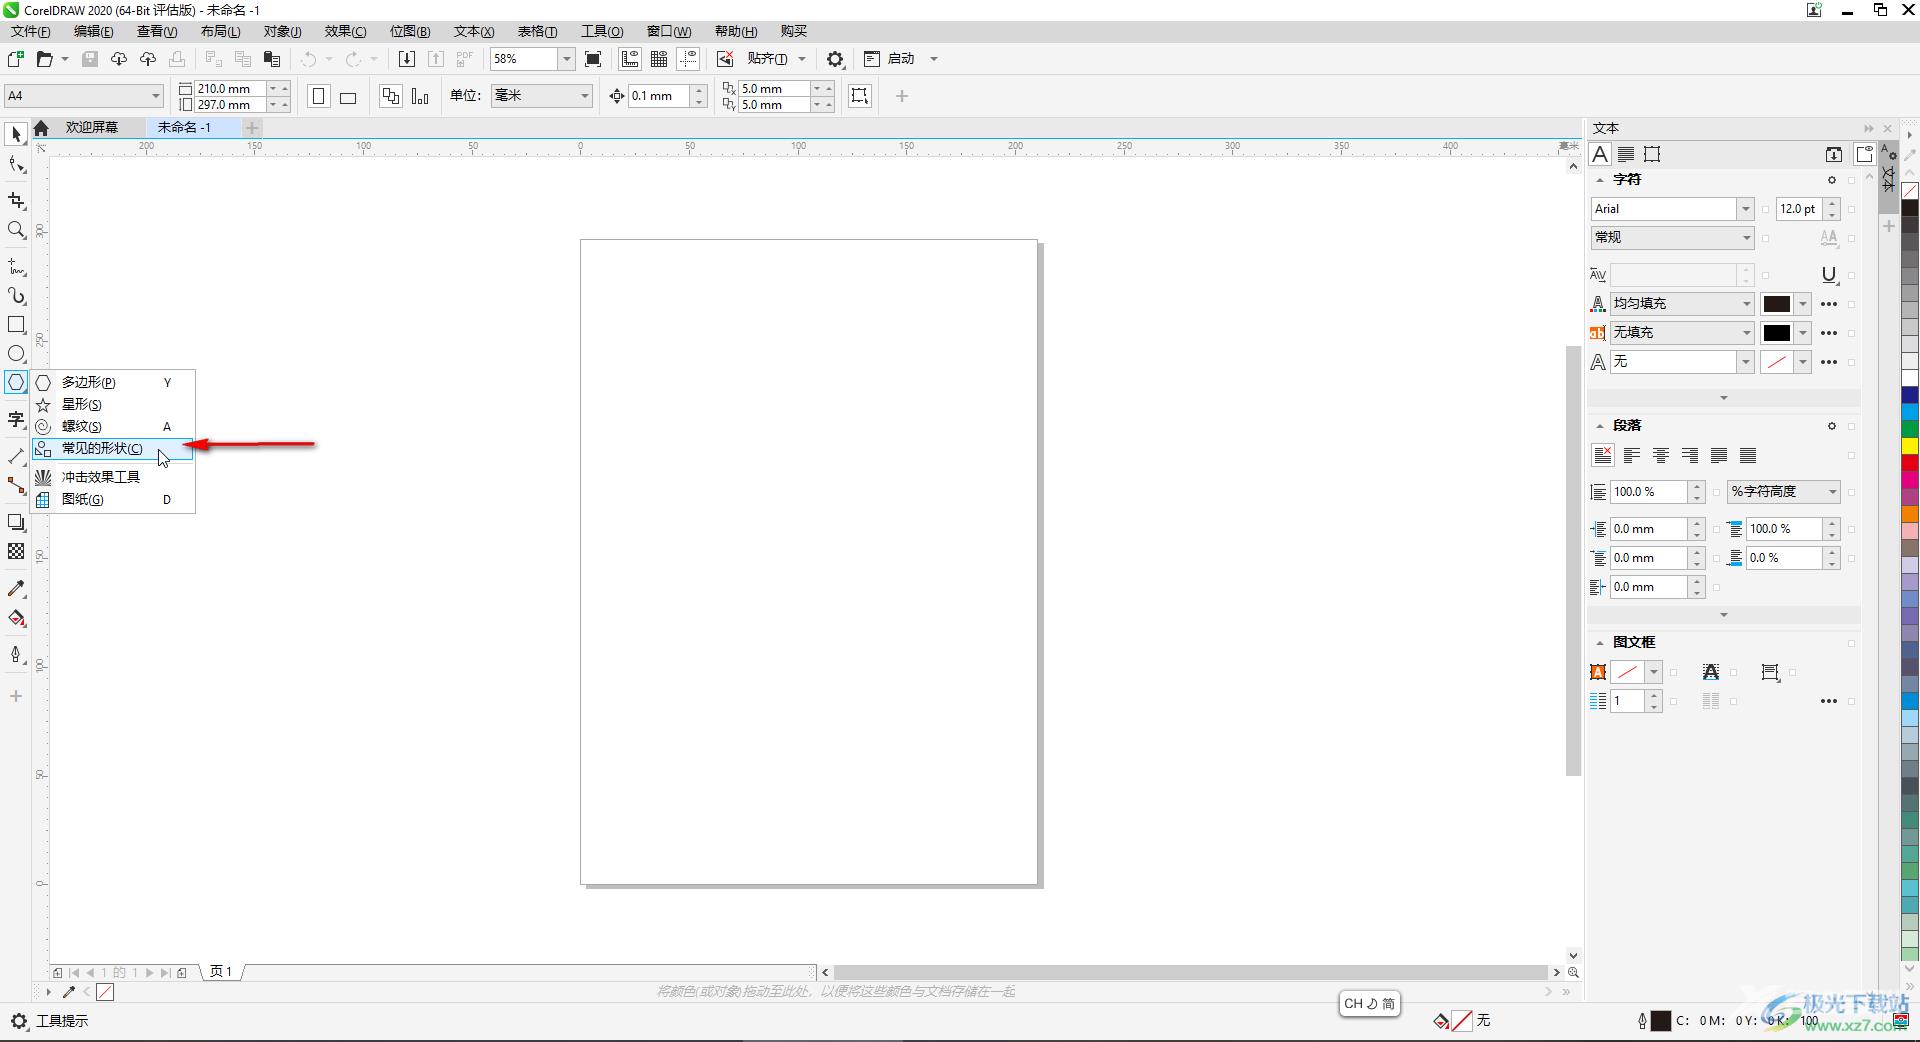Screen dimensions: 1920x1042
Task: Select the Artistic media tool
Action: coord(16,296)
